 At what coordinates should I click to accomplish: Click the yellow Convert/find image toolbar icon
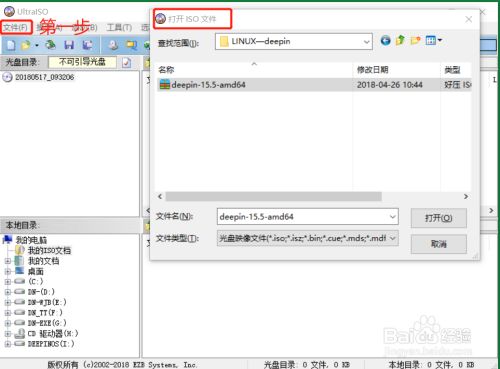[x=131, y=45]
